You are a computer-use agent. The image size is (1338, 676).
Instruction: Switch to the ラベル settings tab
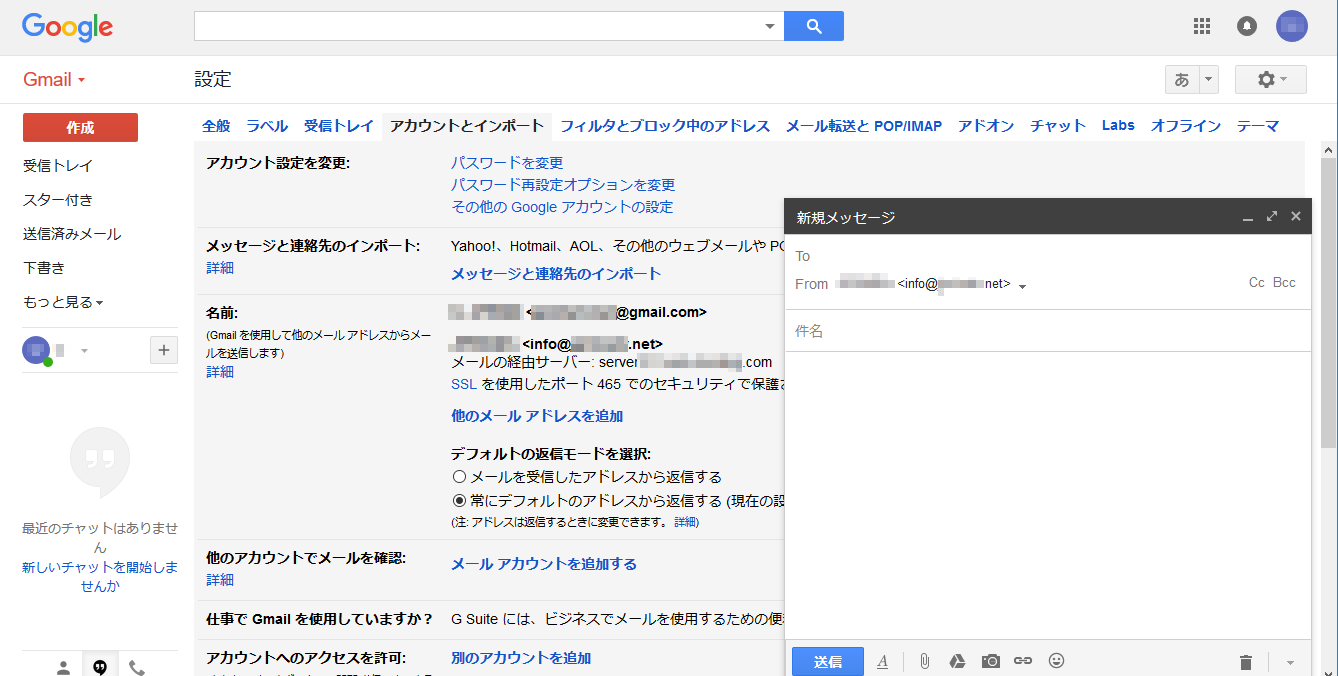point(267,126)
